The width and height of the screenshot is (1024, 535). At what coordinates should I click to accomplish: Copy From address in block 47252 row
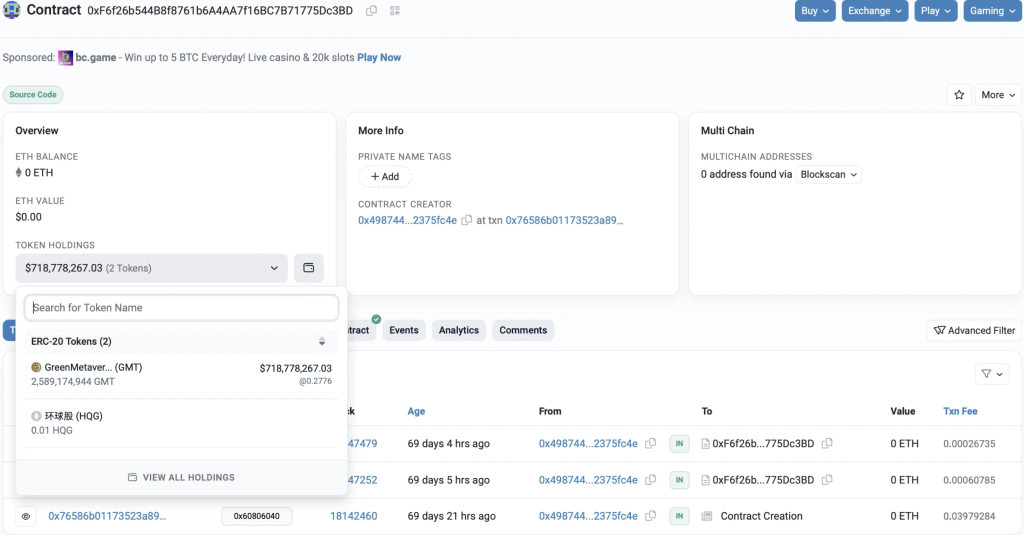pyautogui.click(x=650, y=480)
